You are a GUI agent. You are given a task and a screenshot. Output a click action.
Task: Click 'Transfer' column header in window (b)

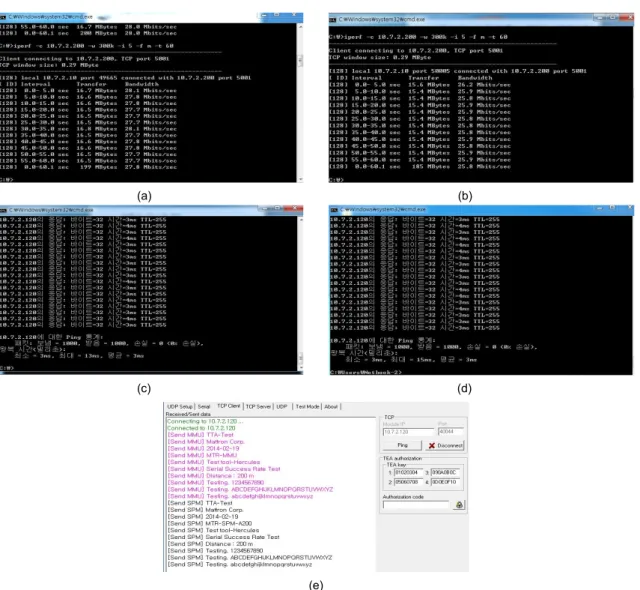coord(423,78)
